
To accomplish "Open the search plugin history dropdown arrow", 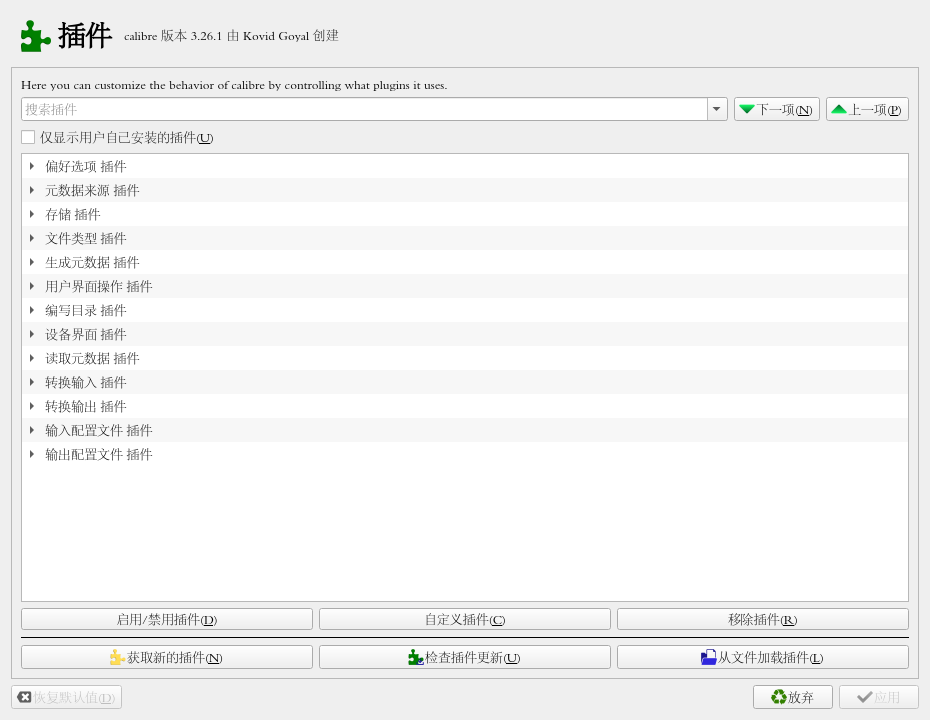I will (x=716, y=109).
